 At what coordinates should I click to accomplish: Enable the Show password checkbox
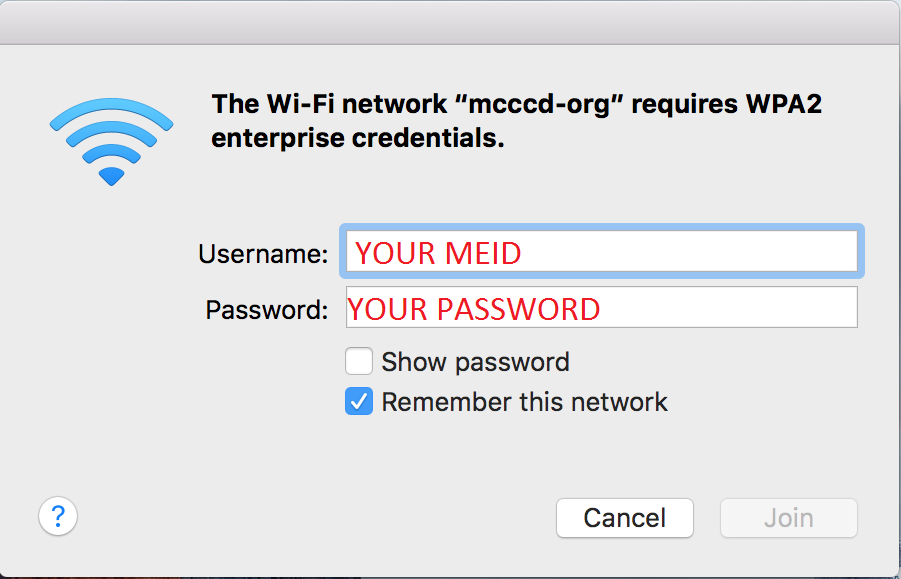359,361
